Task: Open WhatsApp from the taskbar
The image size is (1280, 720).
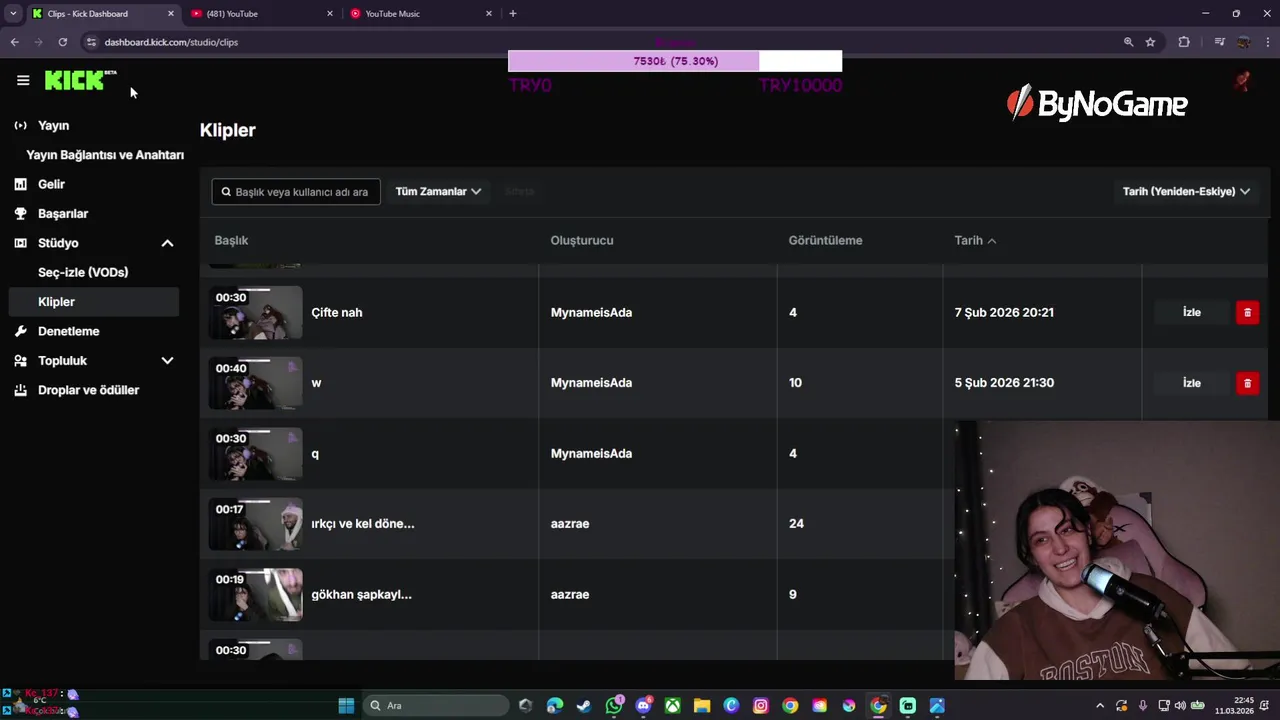Action: [614, 705]
